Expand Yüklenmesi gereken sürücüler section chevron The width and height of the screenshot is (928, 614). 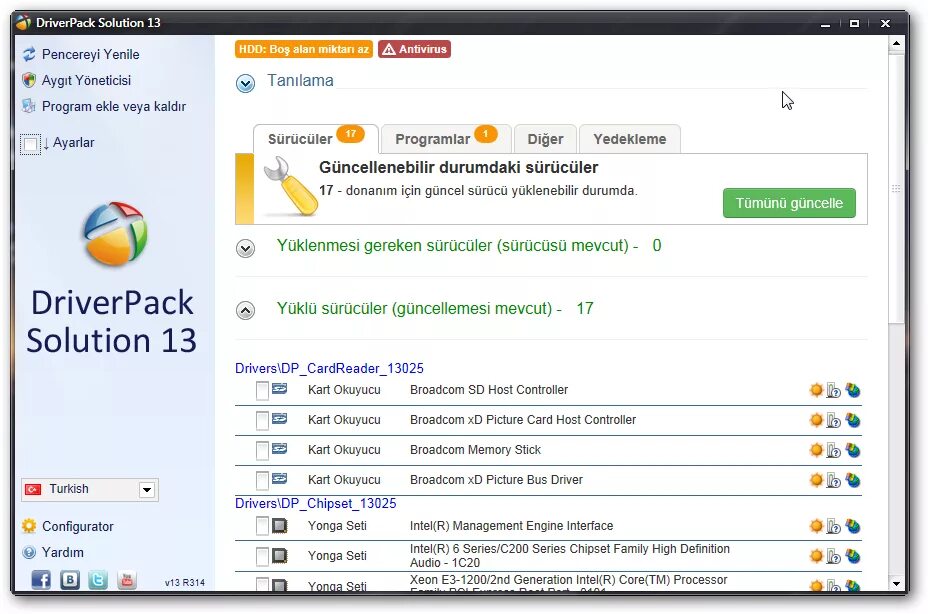[x=245, y=248]
